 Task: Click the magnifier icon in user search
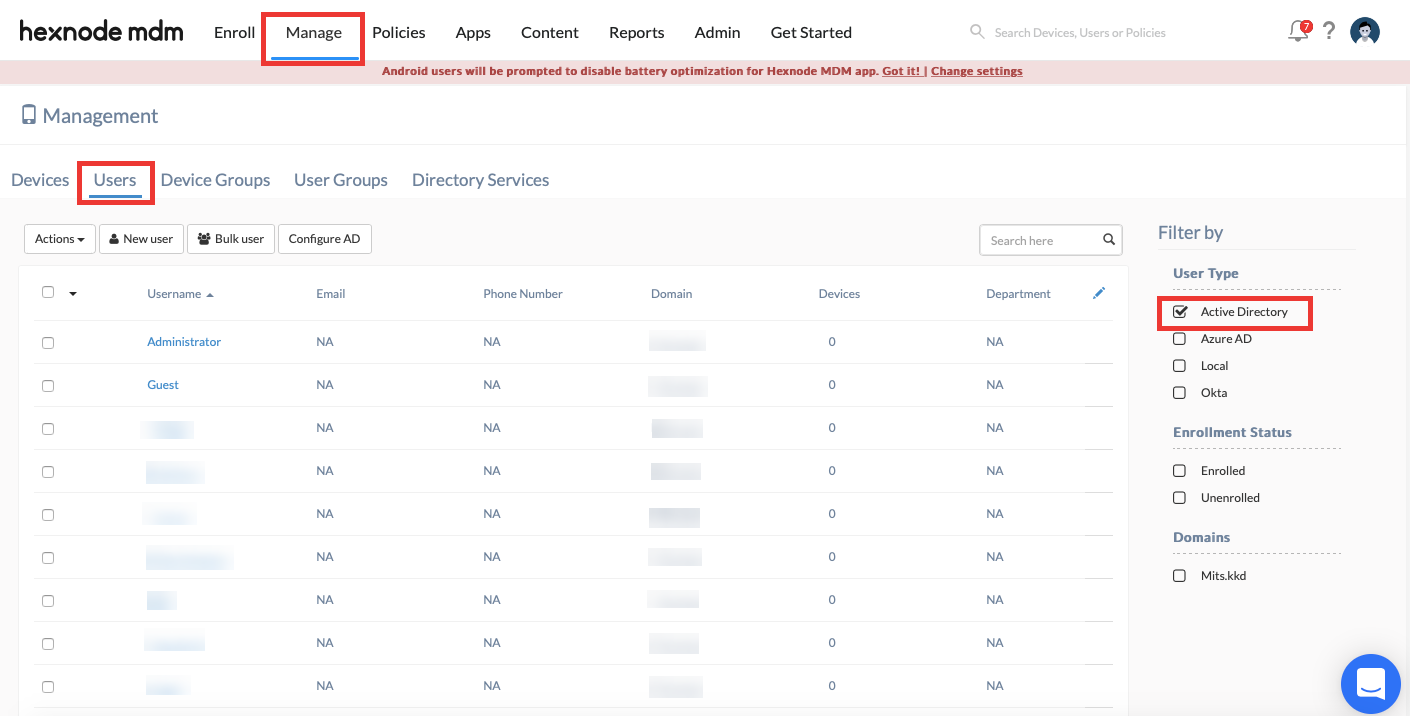pyautogui.click(x=1109, y=240)
